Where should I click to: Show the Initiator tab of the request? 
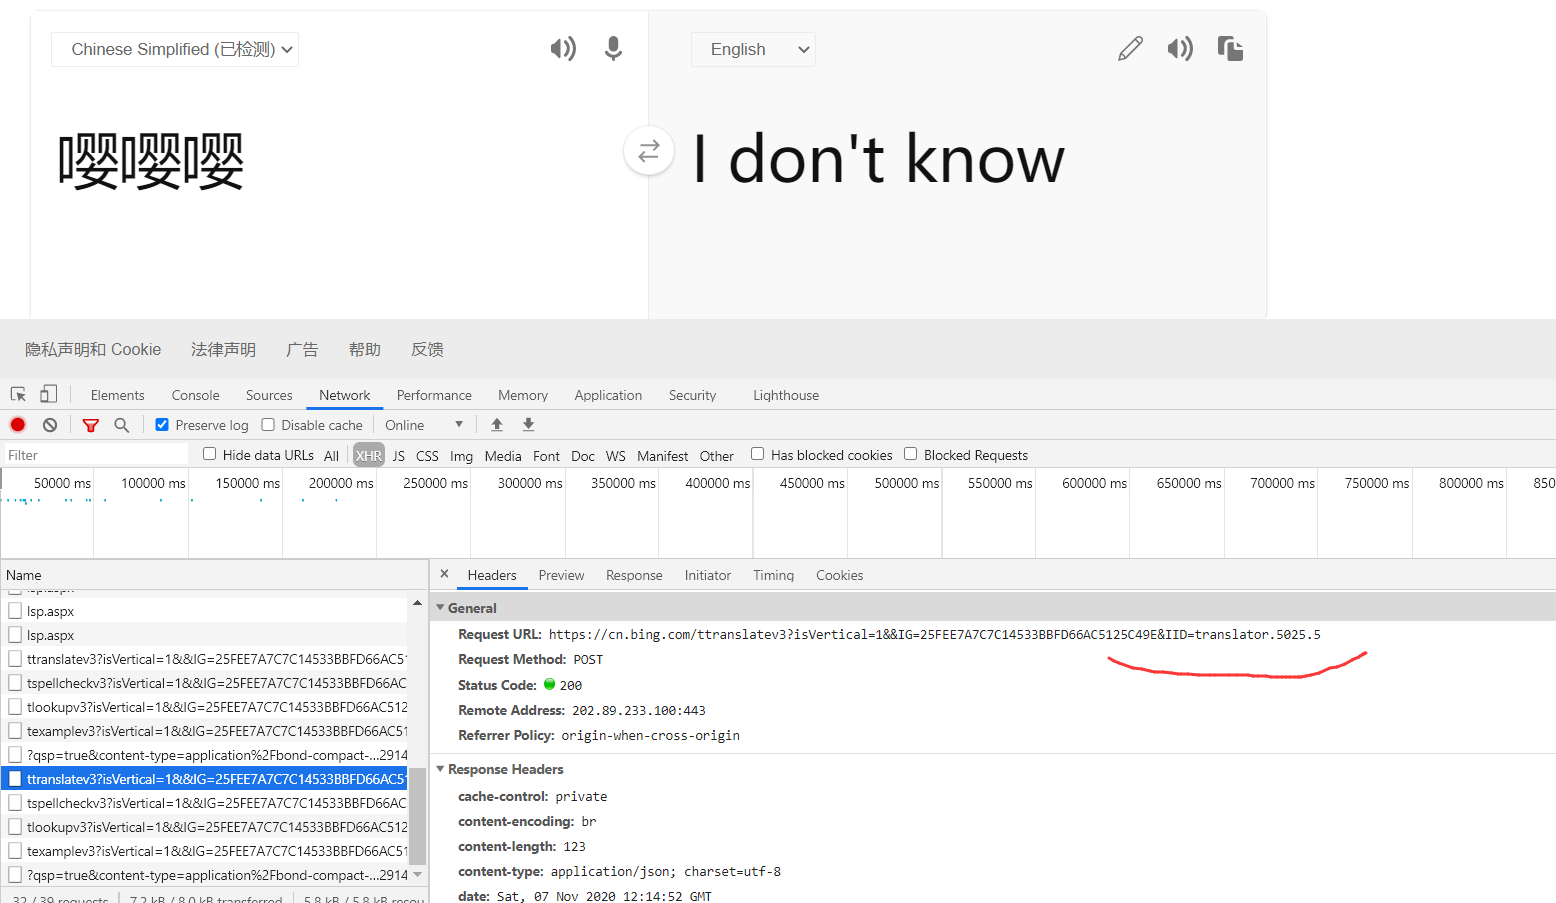(x=708, y=575)
